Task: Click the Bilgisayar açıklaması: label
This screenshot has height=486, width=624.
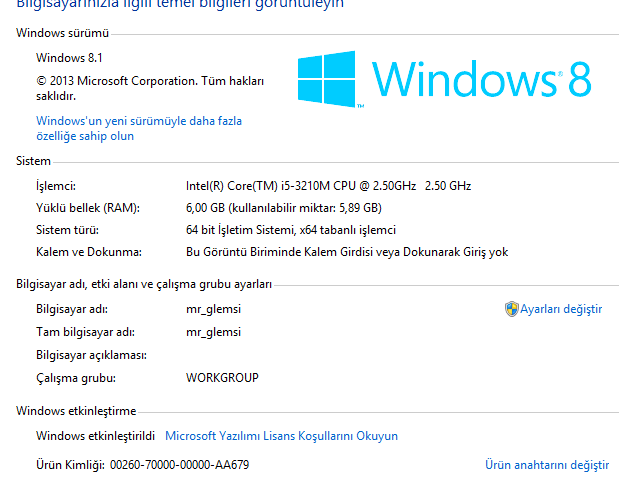Action: pos(91,355)
